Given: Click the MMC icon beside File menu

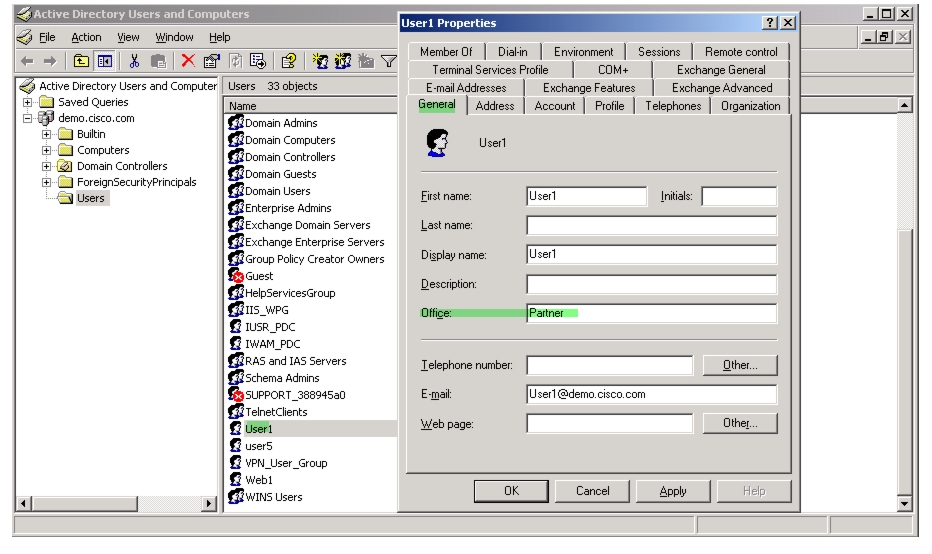Looking at the screenshot, I should (x=25, y=37).
